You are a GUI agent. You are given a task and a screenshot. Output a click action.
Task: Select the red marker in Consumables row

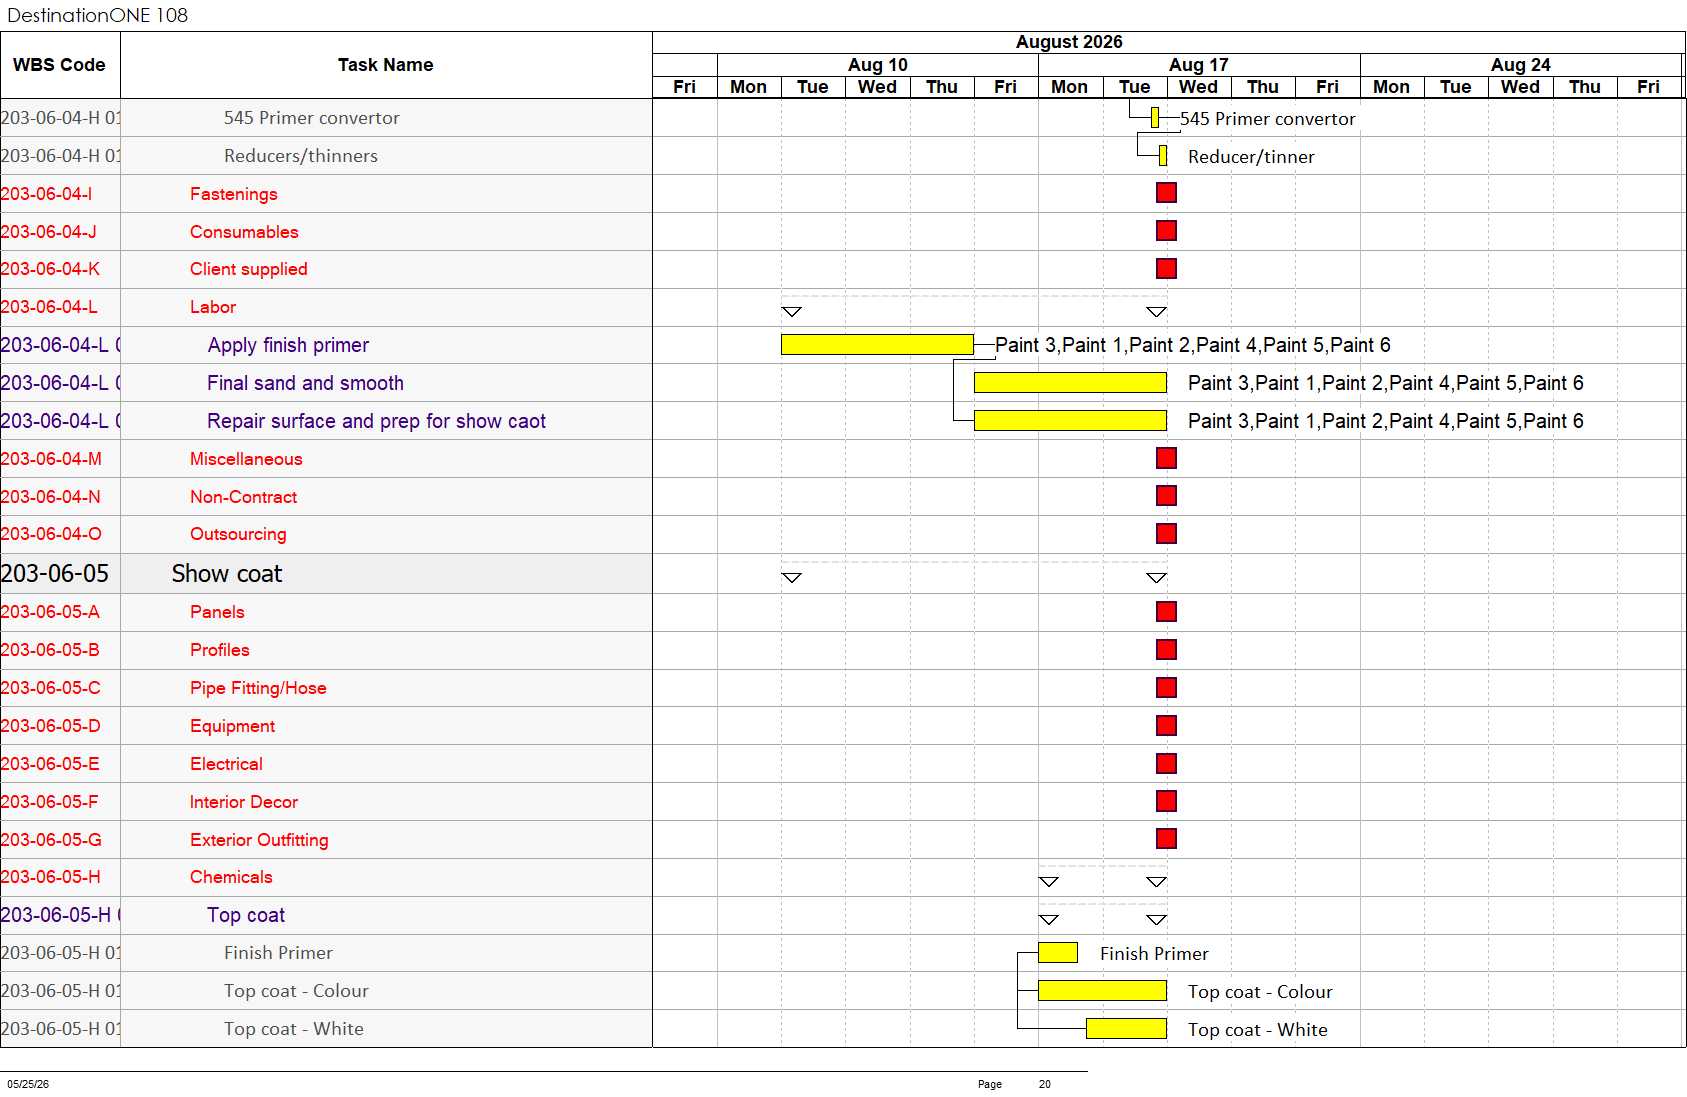point(1166,231)
